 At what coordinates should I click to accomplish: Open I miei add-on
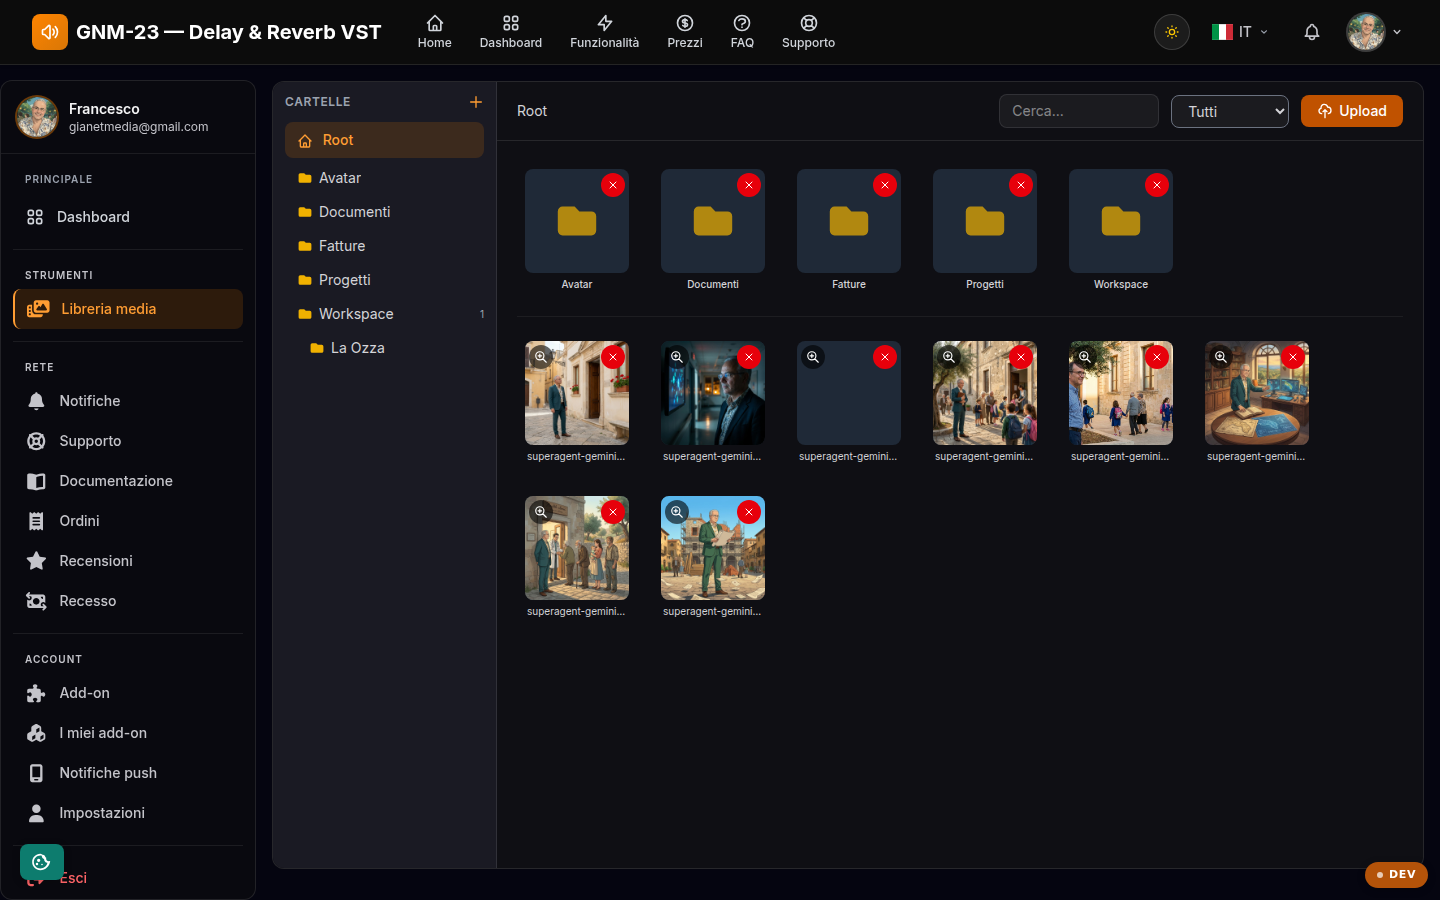pos(128,733)
